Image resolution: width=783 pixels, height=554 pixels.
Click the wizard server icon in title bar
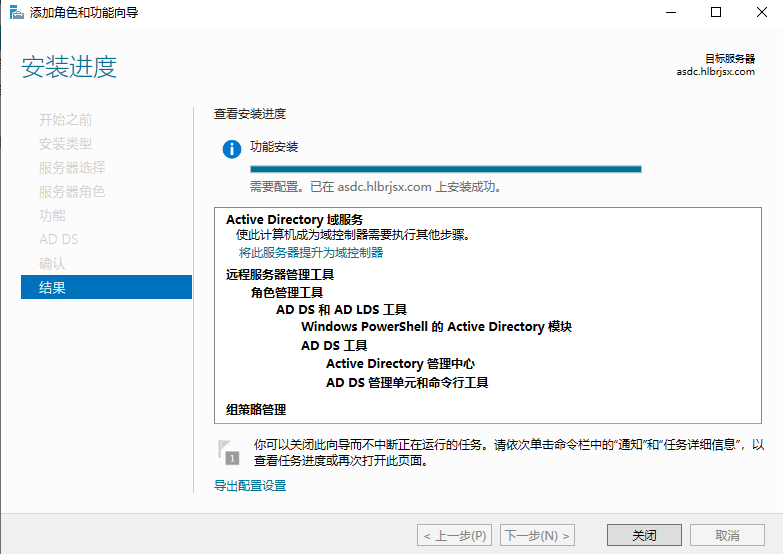point(15,13)
